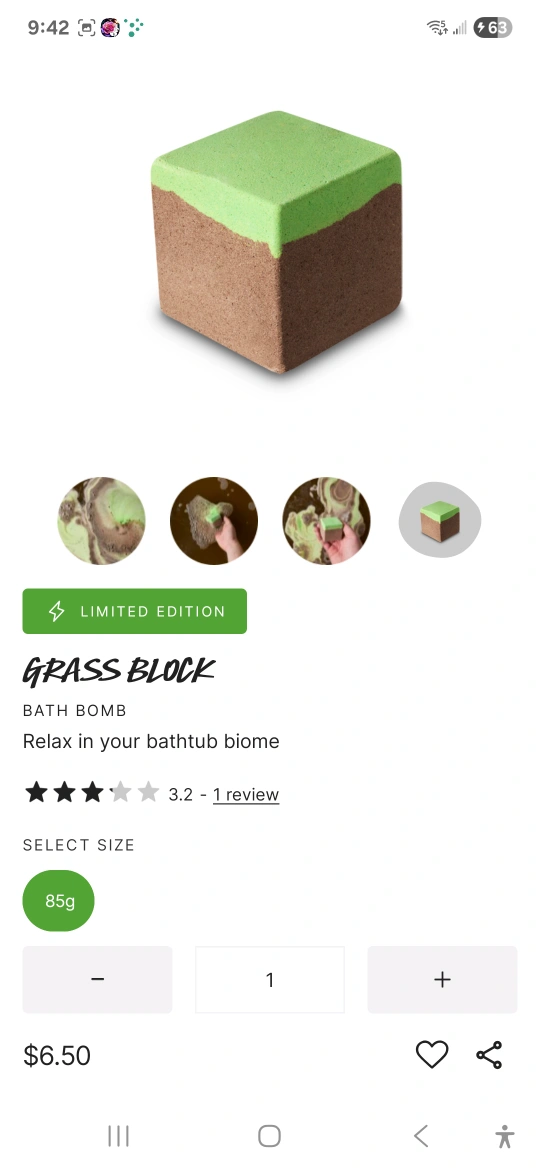The image size is (540, 1170).
Task: Tap the Wi-Fi status icon
Action: [x=437, y=28]
